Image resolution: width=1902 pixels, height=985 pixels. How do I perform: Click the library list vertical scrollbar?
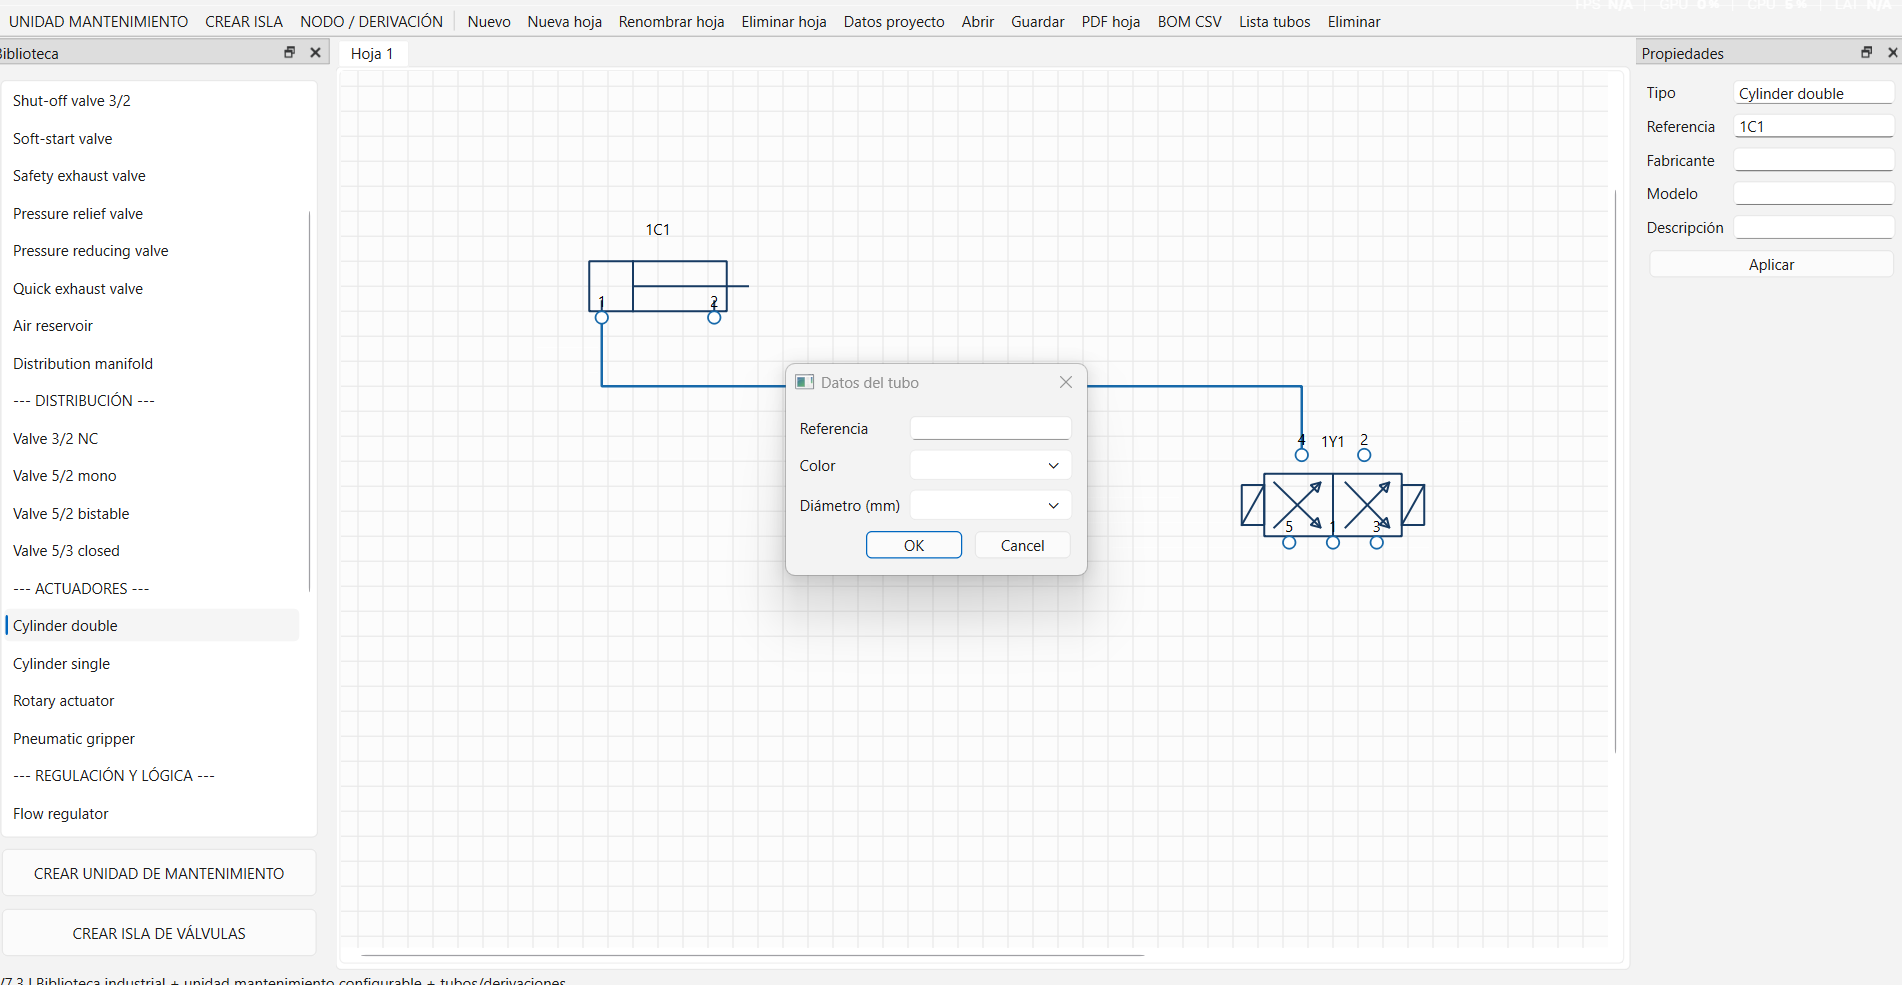pos(309,400)
